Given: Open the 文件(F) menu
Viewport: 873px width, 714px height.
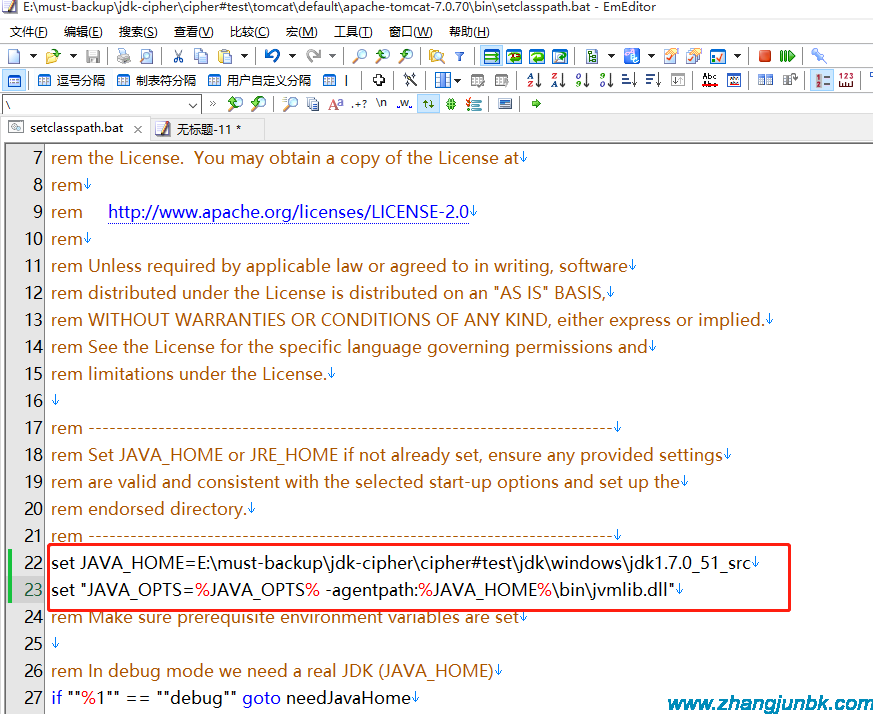Looking at the screenshot, I should tap(29, 32).
